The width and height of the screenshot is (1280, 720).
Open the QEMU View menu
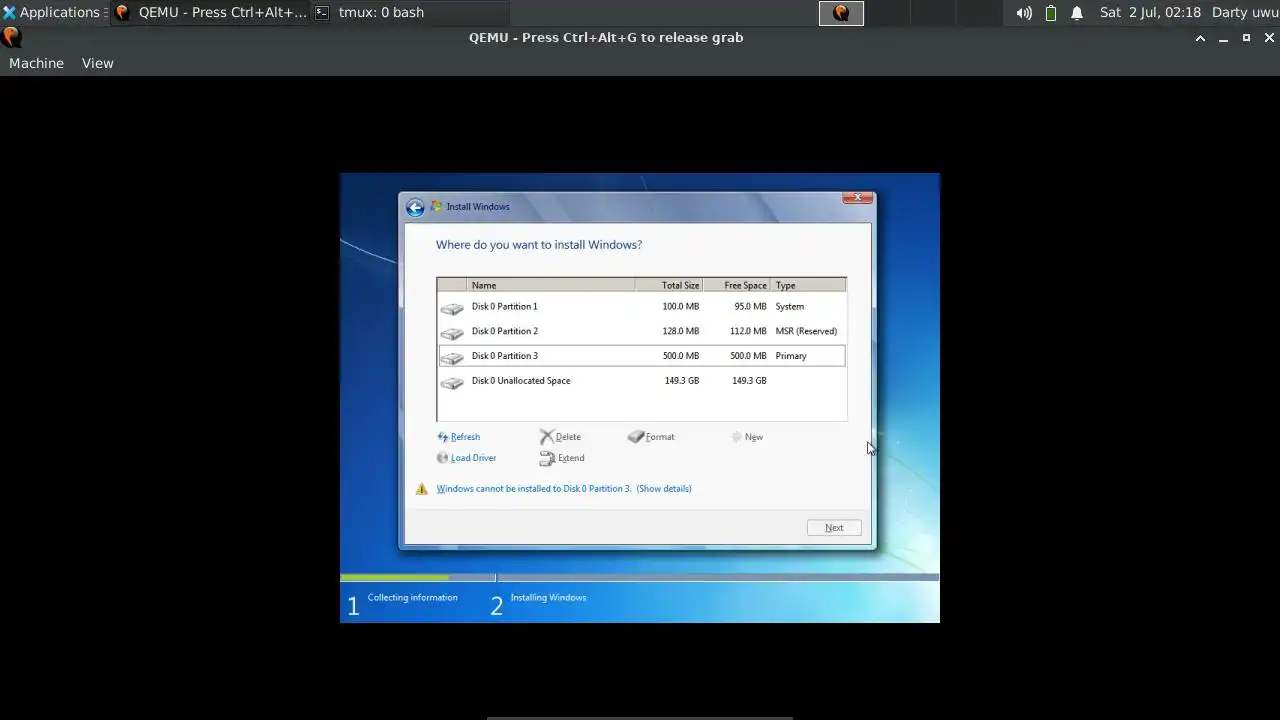click(x=97, y=63)
